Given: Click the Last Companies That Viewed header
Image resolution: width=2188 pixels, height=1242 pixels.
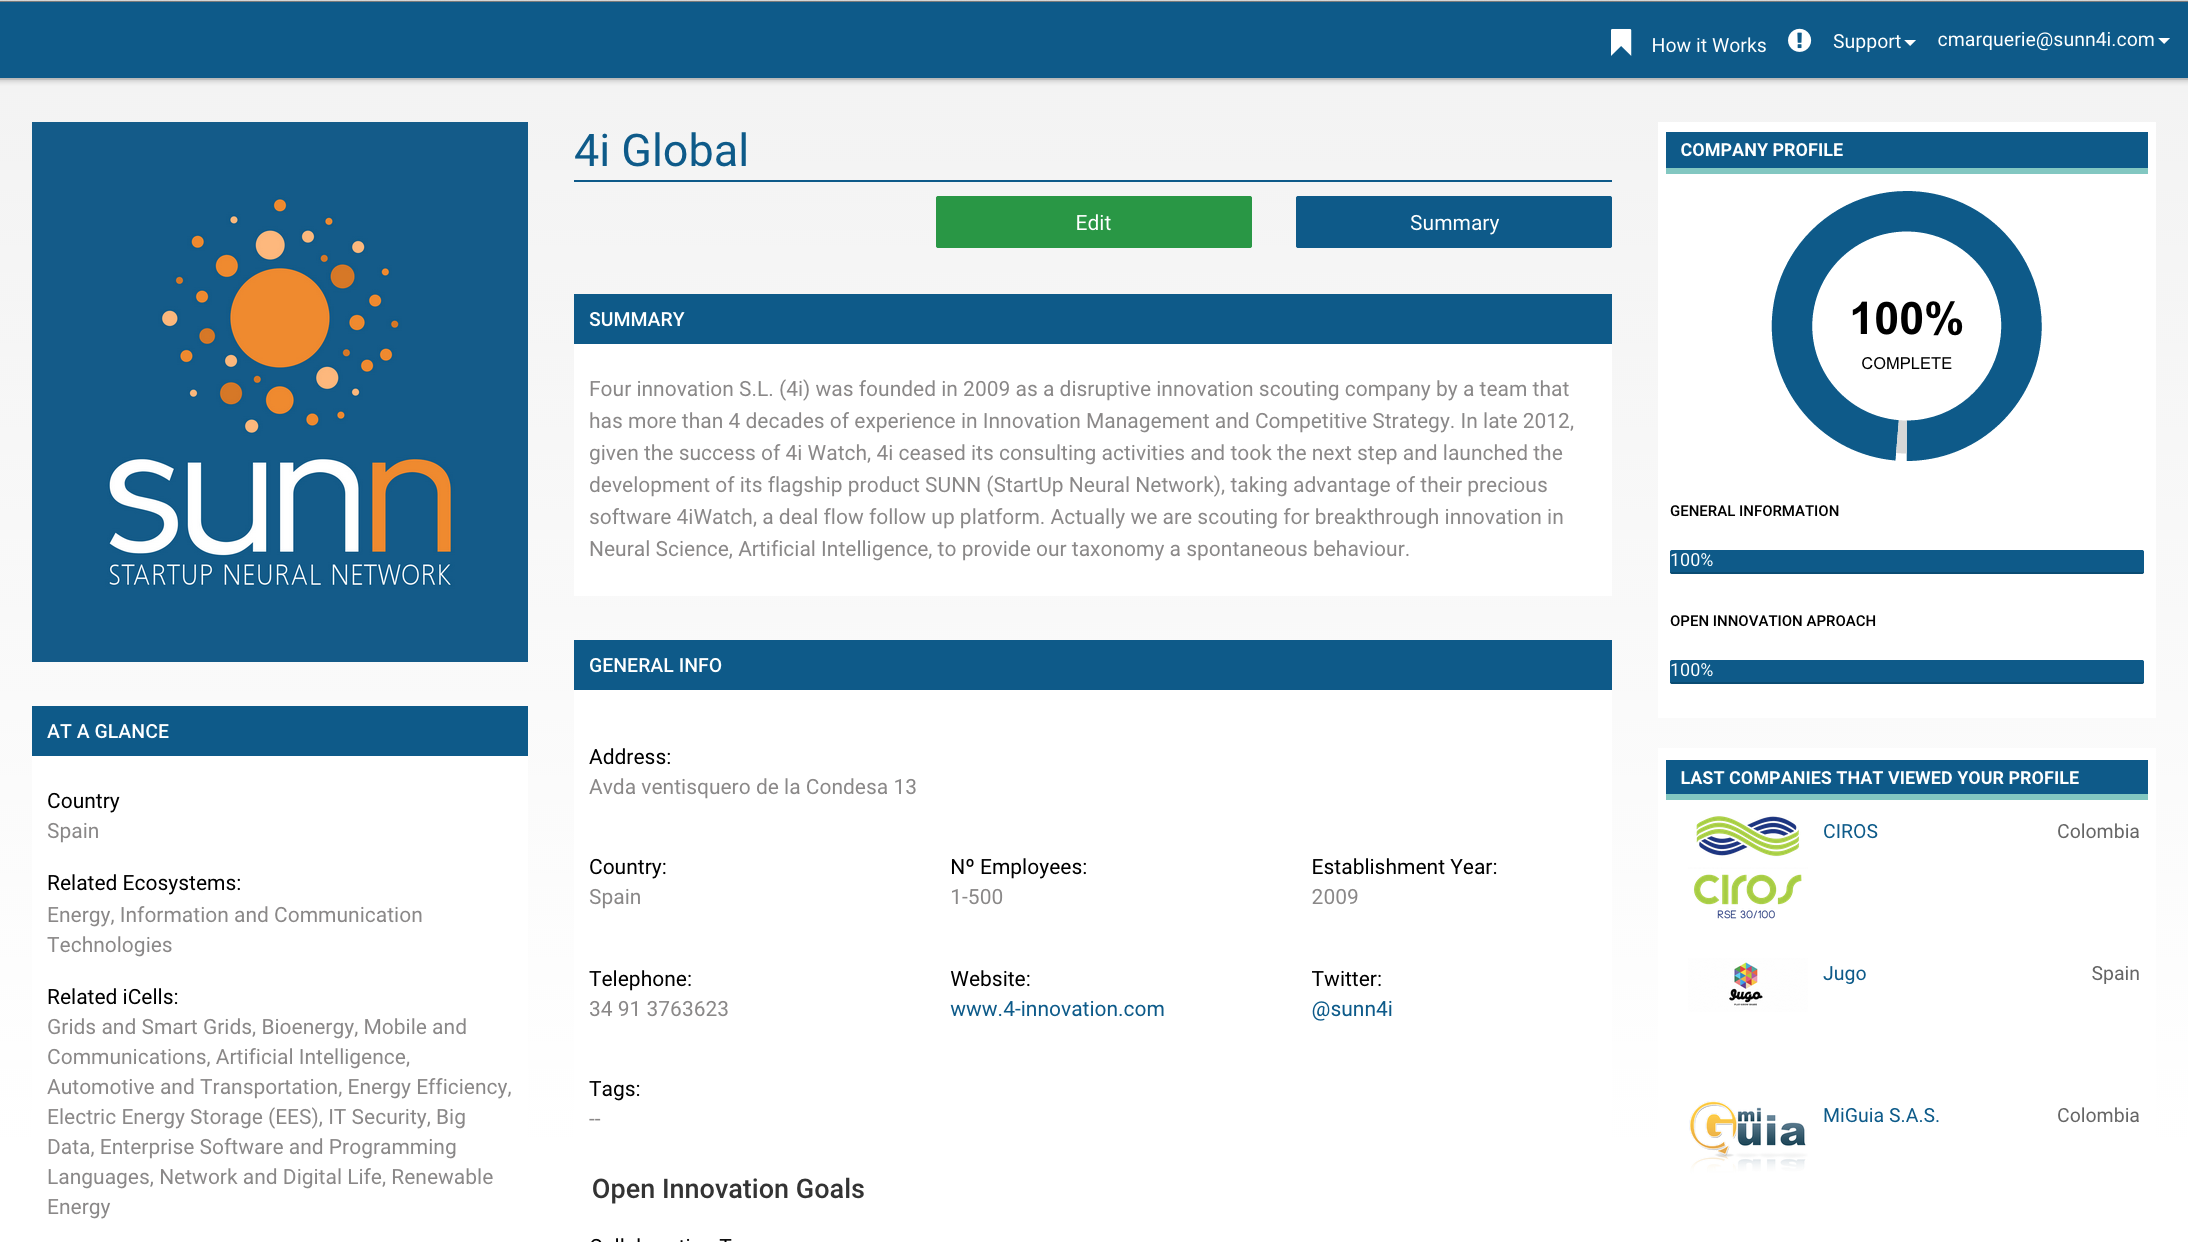Looking at the screenshot, I should (x=1906, y=778).
